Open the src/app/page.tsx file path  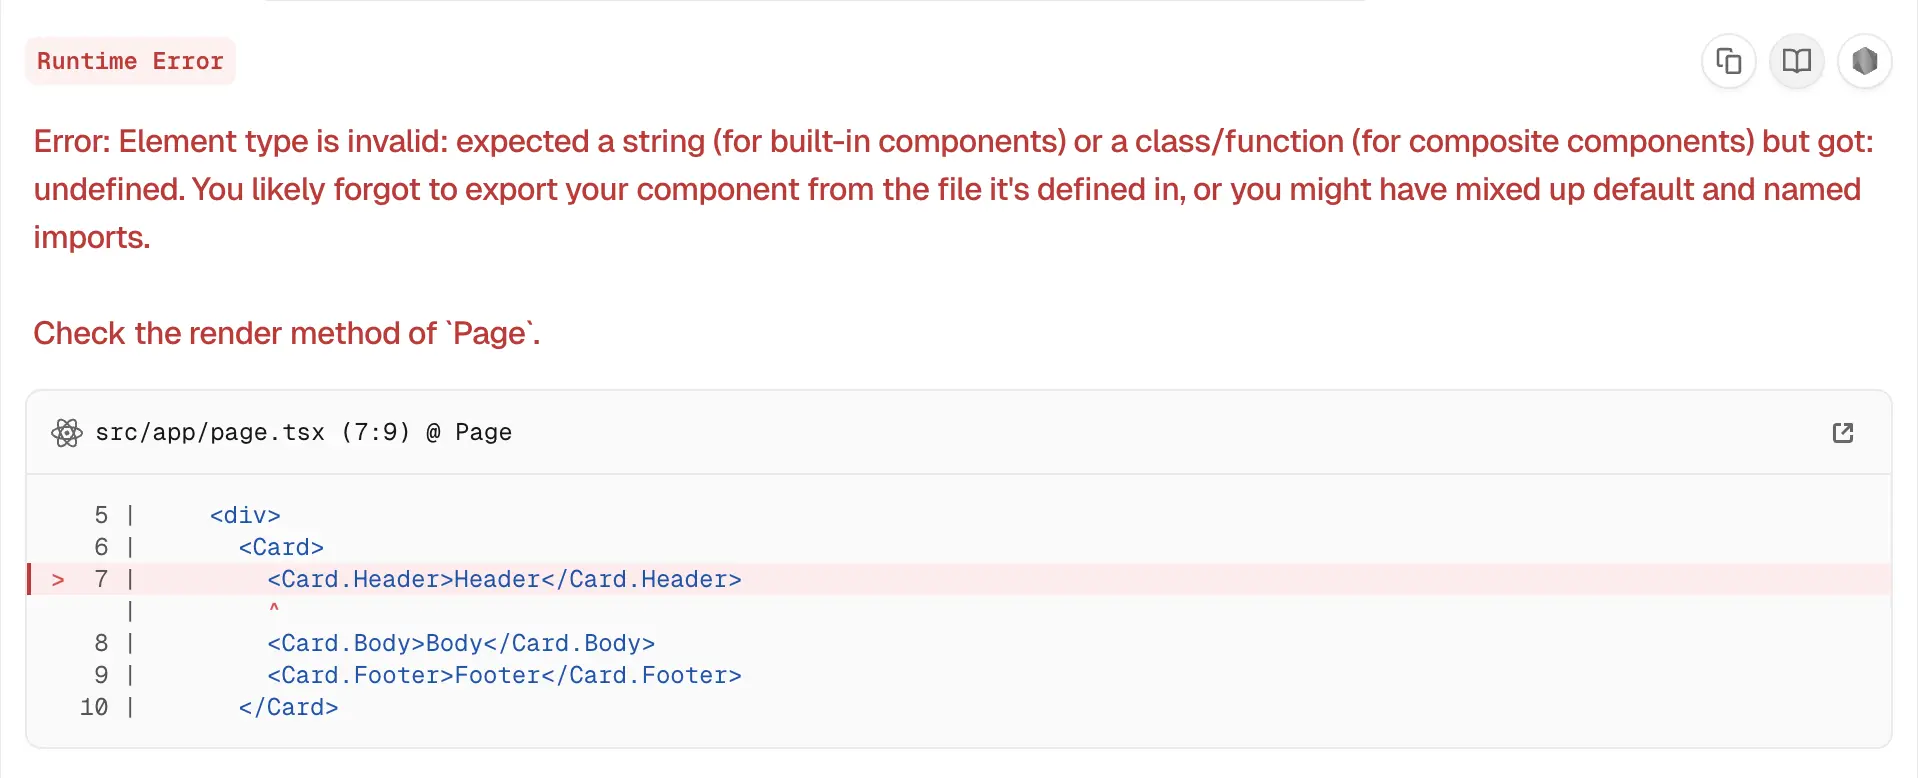(x=210, y=432)
